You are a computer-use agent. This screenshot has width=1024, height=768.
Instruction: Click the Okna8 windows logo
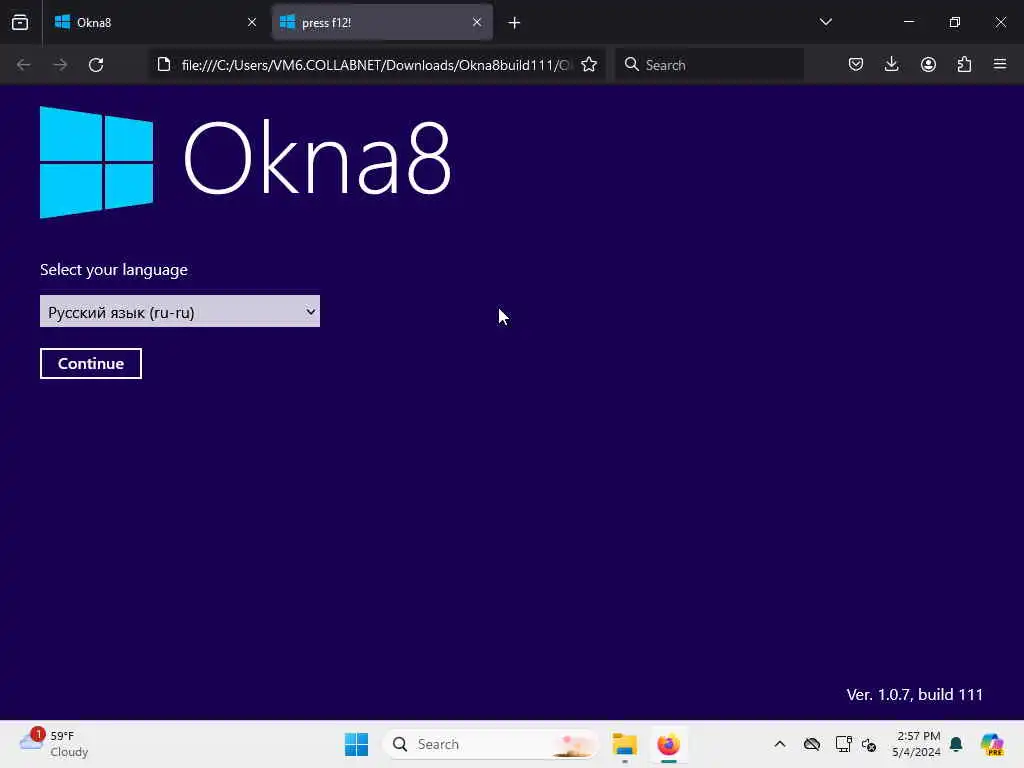click(x=97, y=162)
